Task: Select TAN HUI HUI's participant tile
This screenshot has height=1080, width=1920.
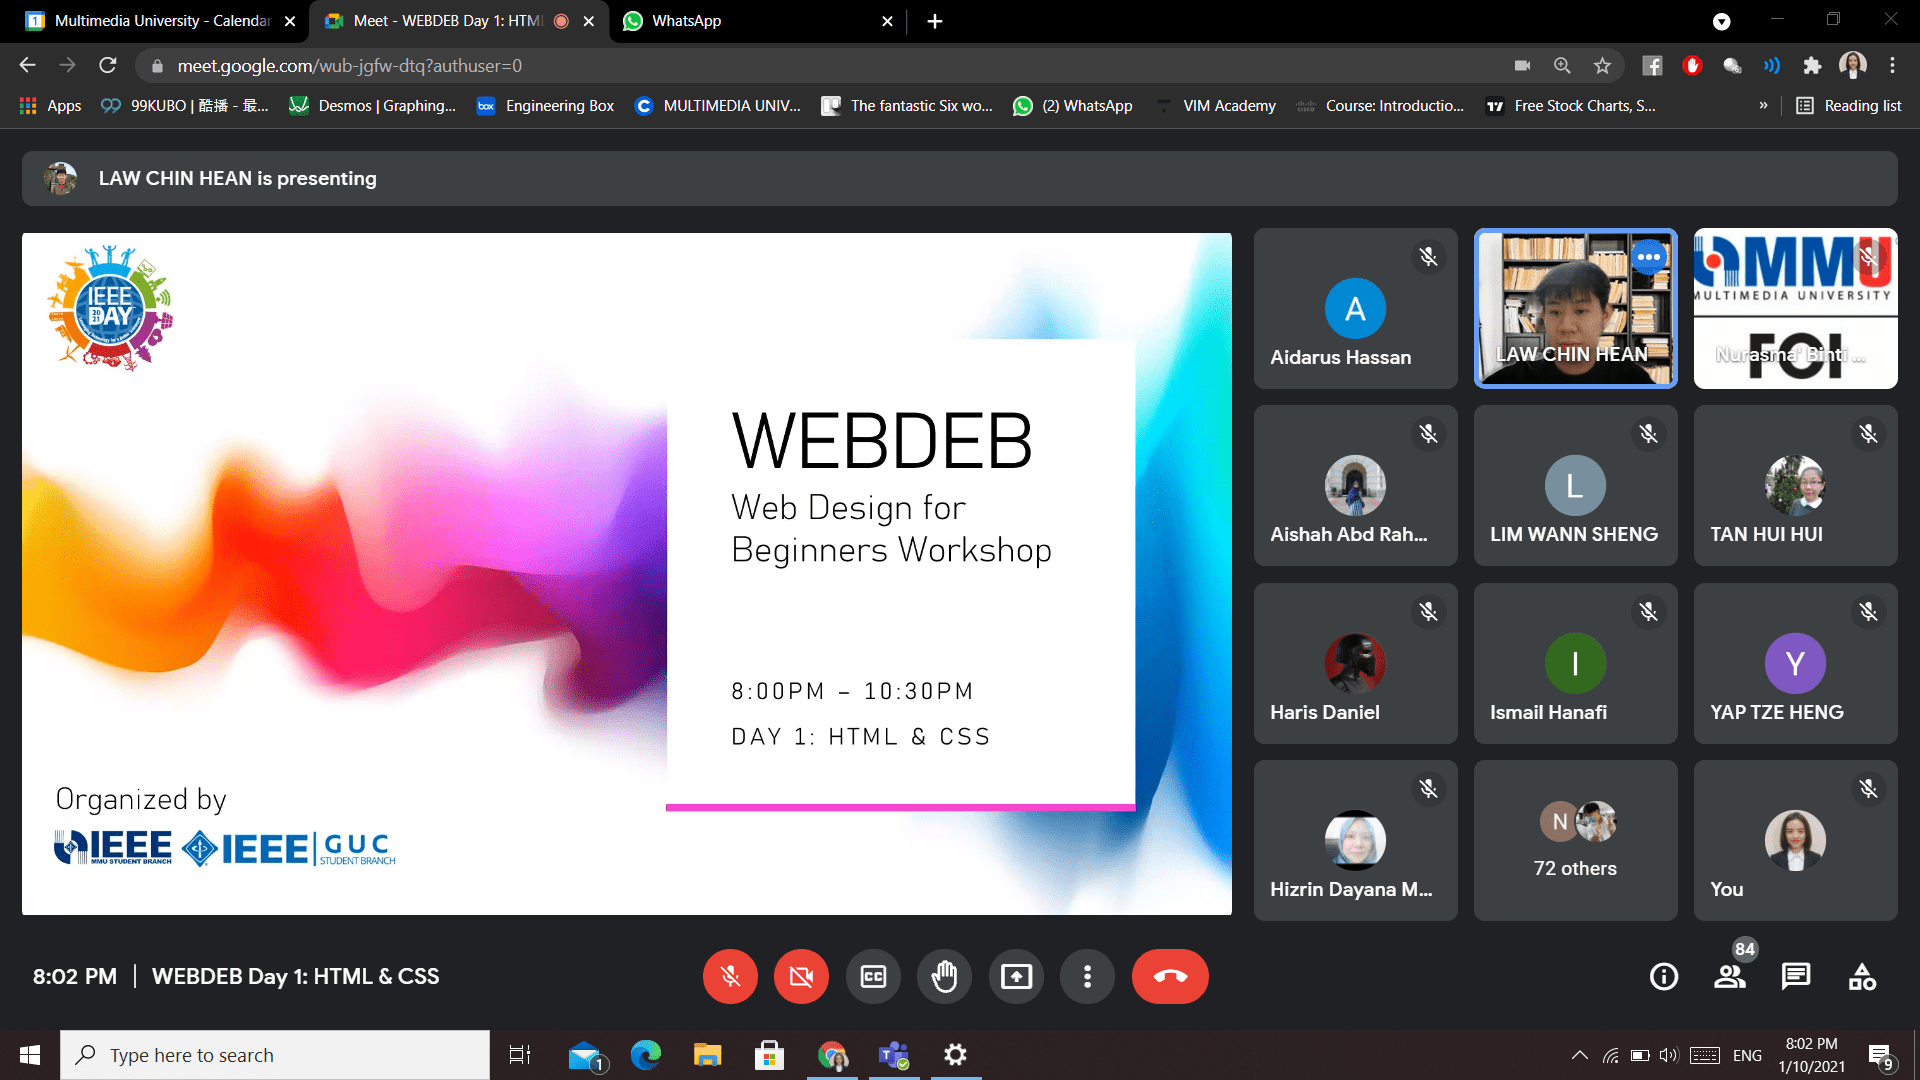Action: coord(1795,485)
